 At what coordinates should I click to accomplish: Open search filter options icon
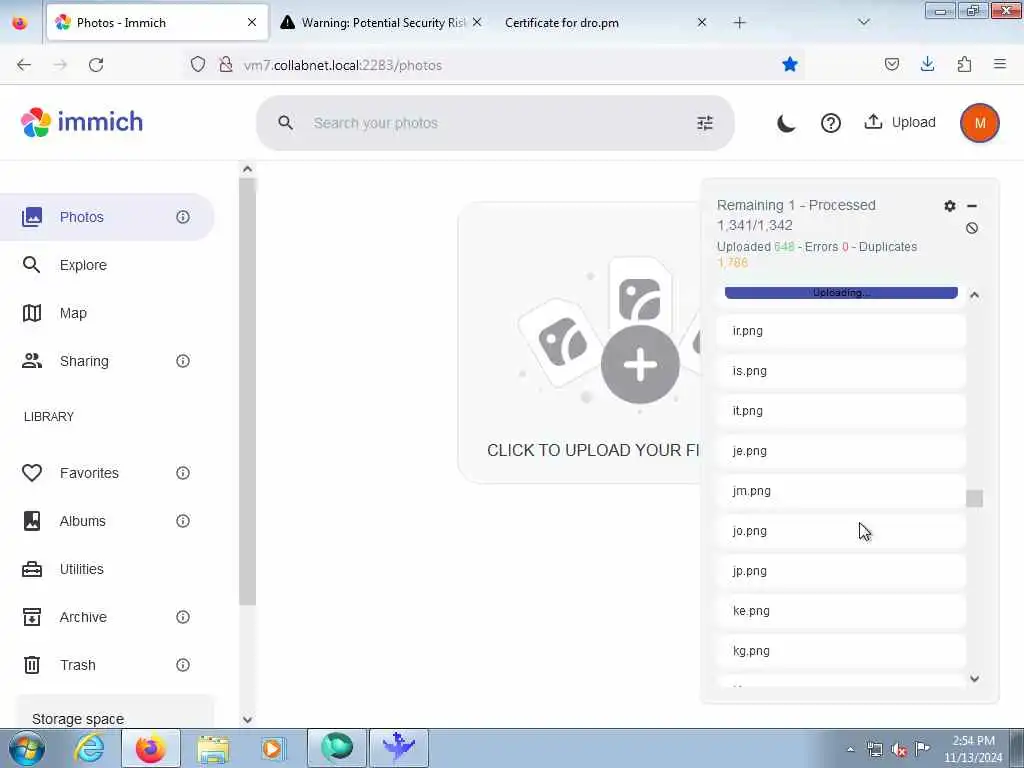coord(705,123)
